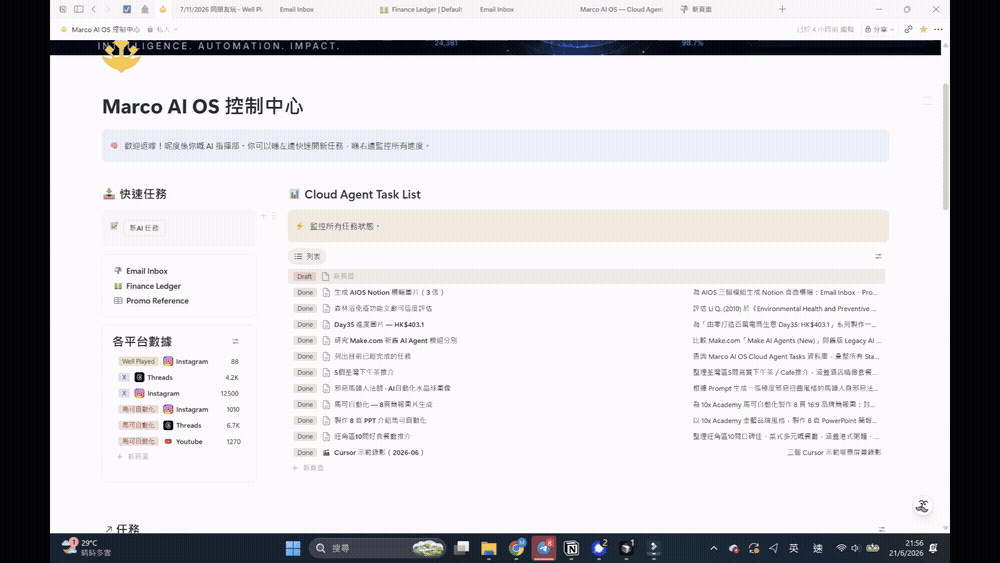The width and height of the screenshot is (1000, 563).
Task: Open the Windows Start menu
Action: click(x=293, y=548)
